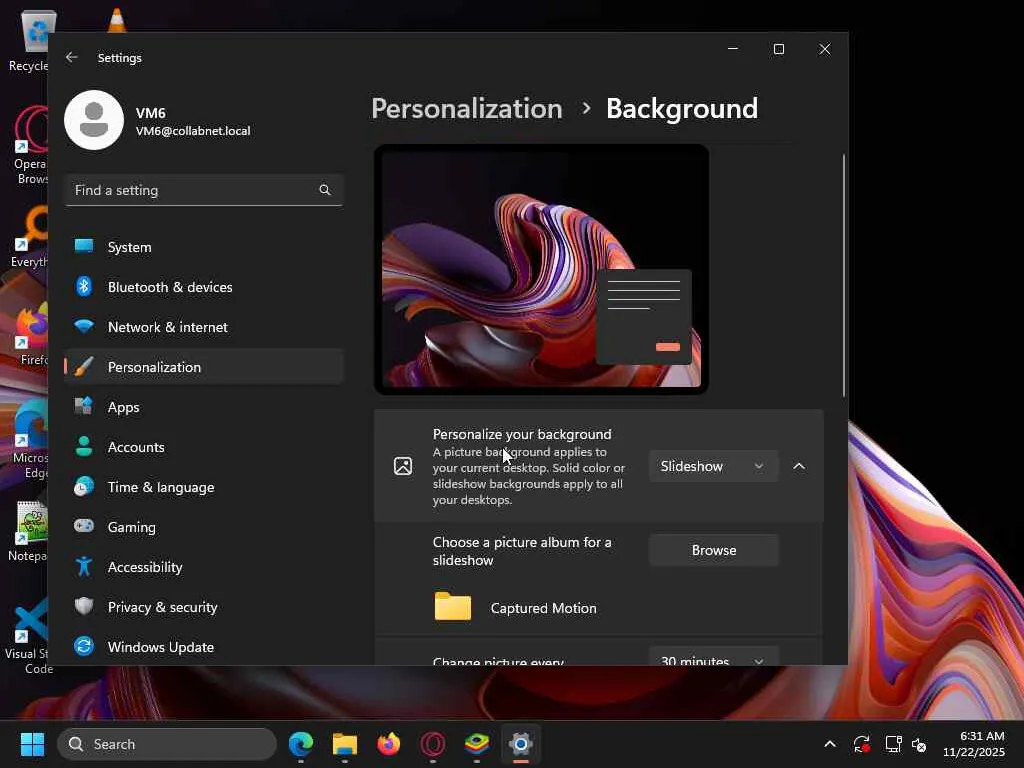This screenshot has height=768, width=1024.
Task: Open the Slideshow background type dropdown
Action: 712,466
